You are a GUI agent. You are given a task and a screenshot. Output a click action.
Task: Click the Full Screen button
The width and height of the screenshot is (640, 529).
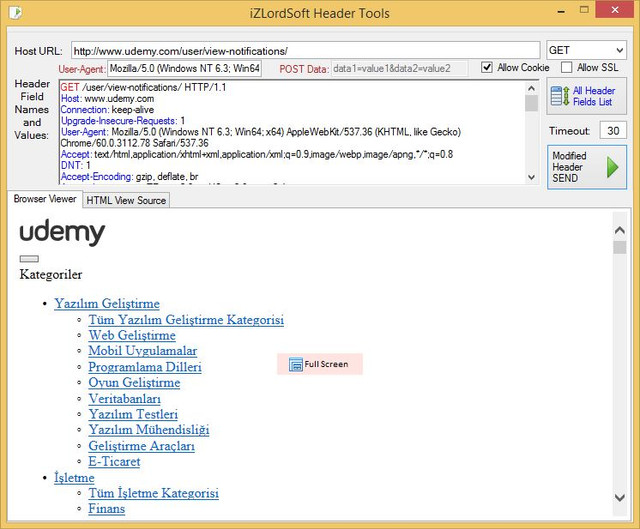coord(320,364)
